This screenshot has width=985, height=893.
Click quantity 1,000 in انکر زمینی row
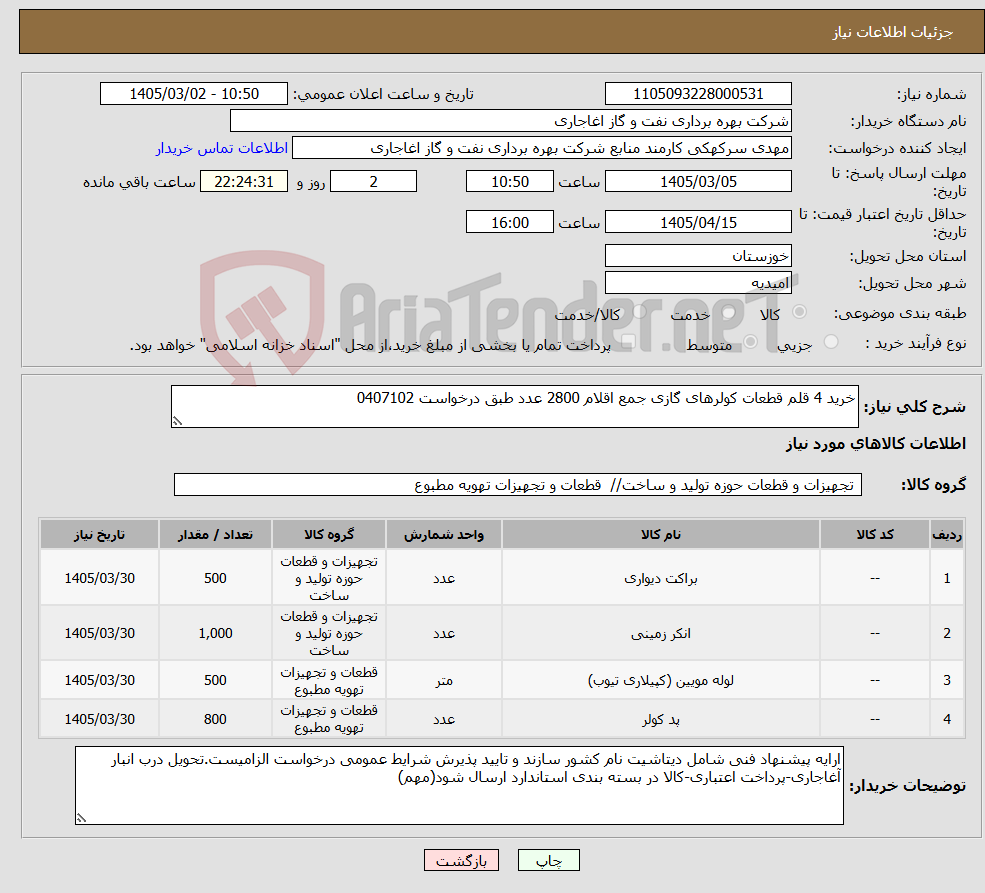point(215,634)
